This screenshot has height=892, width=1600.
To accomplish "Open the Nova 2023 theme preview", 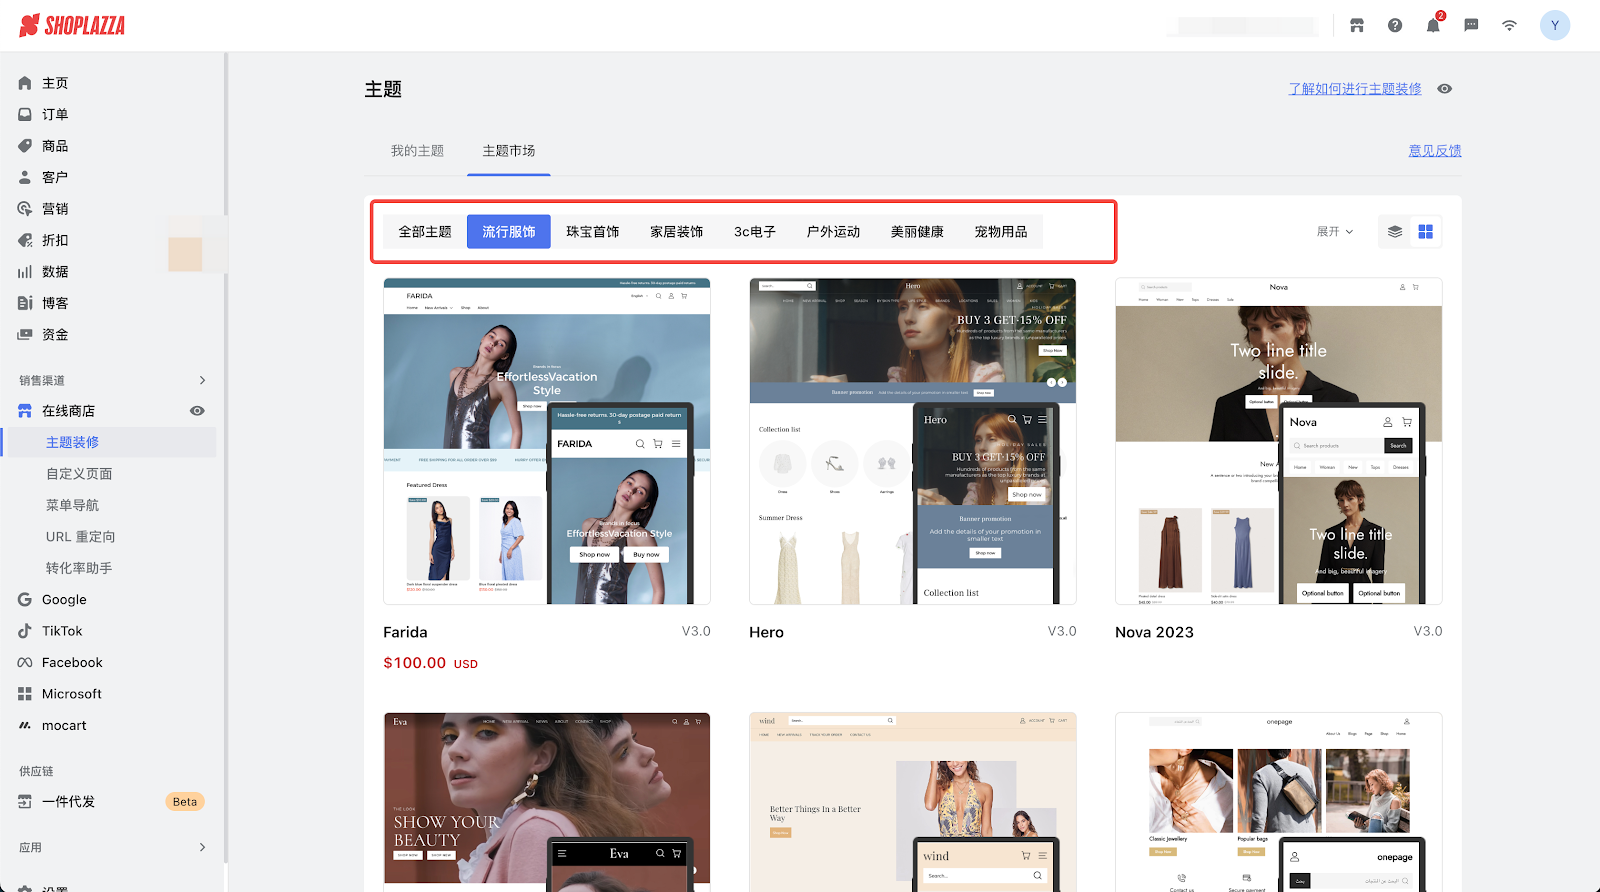I will pos(1279,441).
